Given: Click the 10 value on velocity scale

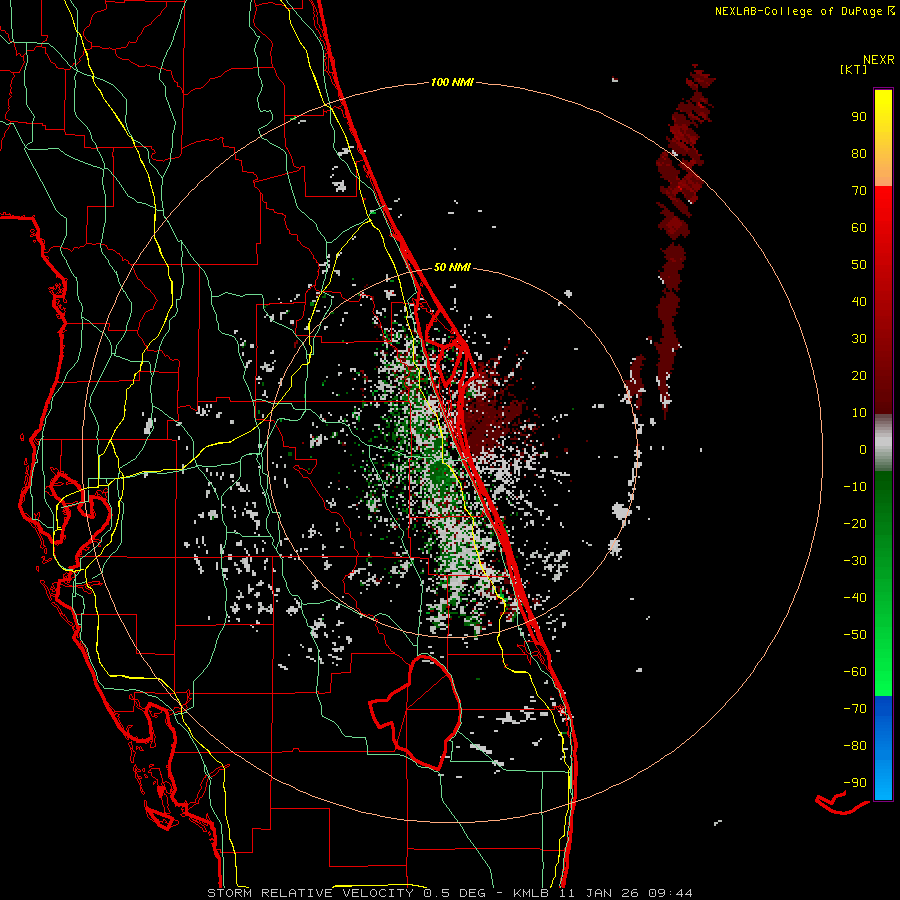Looking at the screenshot, I should coord(859,413).
